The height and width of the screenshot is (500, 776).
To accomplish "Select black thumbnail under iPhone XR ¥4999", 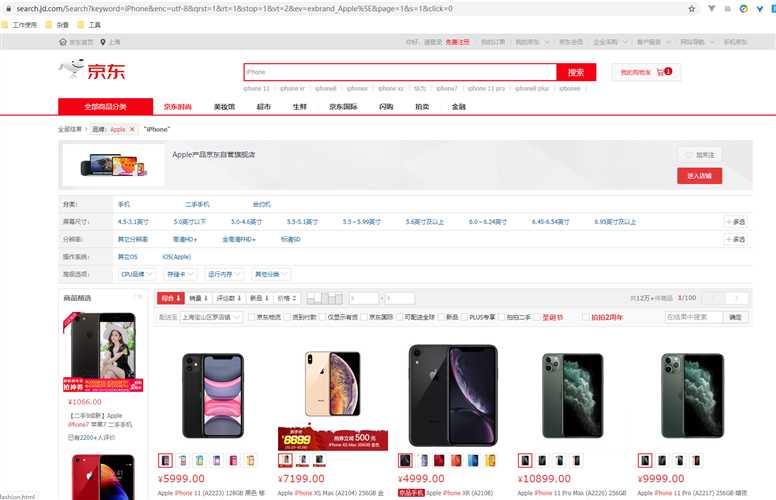I will (405, 460).
